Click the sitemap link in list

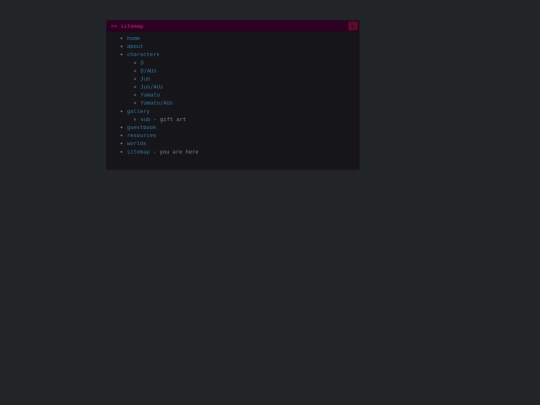(x=138, y=152)
